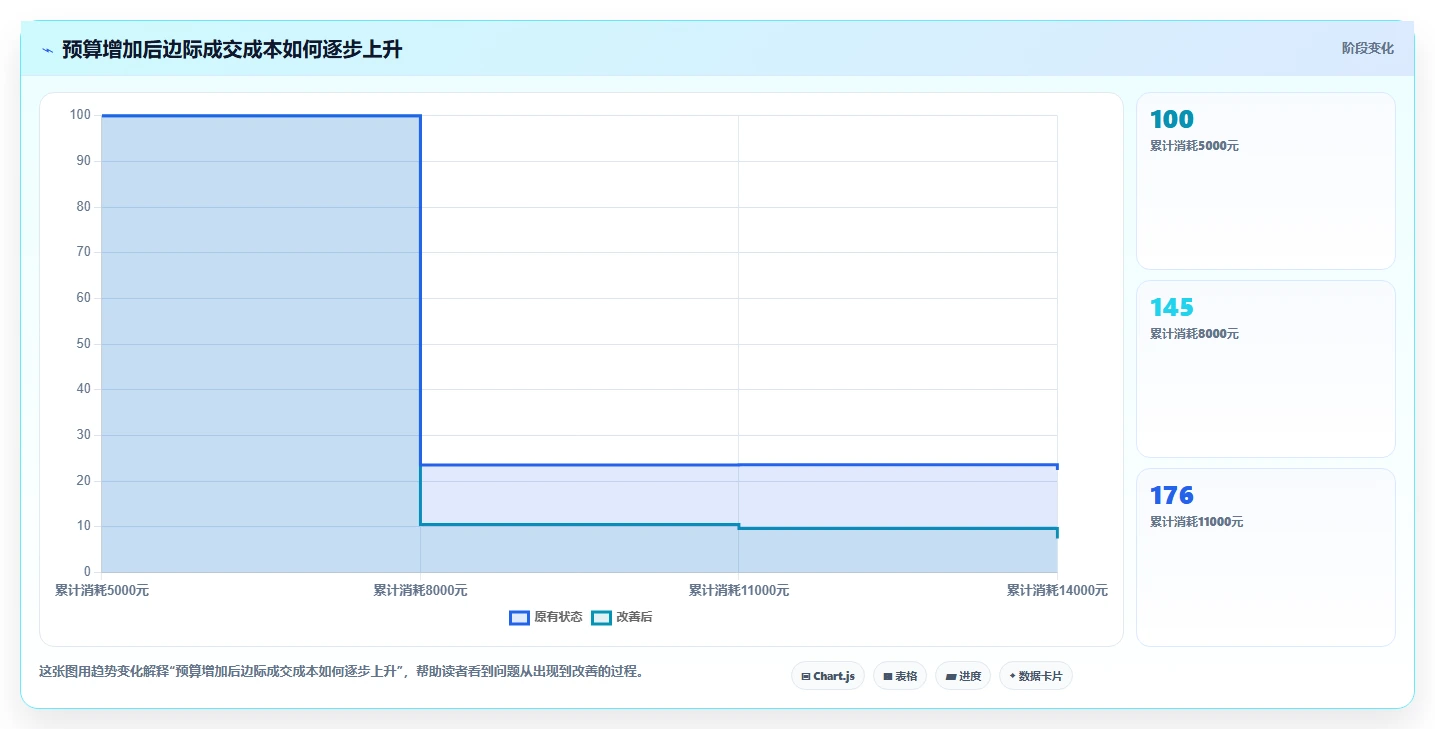This screenshot has width=1435, height=729.
Task: Click x-axis label 累计消耗11000元 on the chart
Action: pyautogui.click(x=739, y=590)
